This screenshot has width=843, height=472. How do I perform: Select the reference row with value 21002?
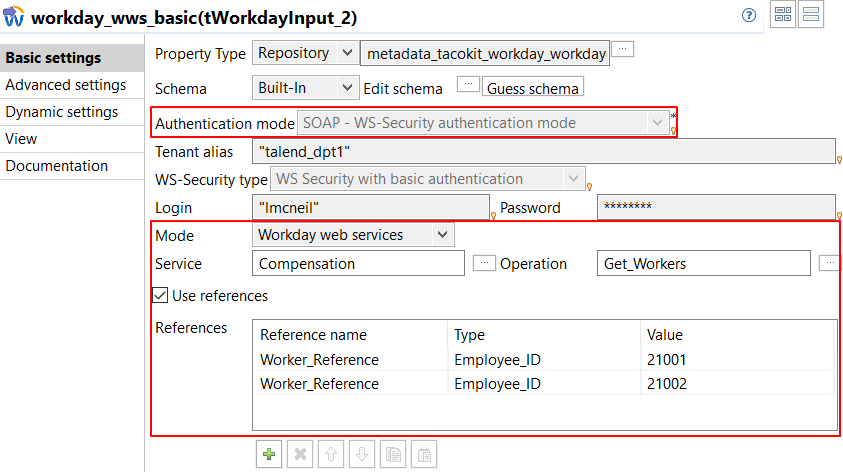544,384
